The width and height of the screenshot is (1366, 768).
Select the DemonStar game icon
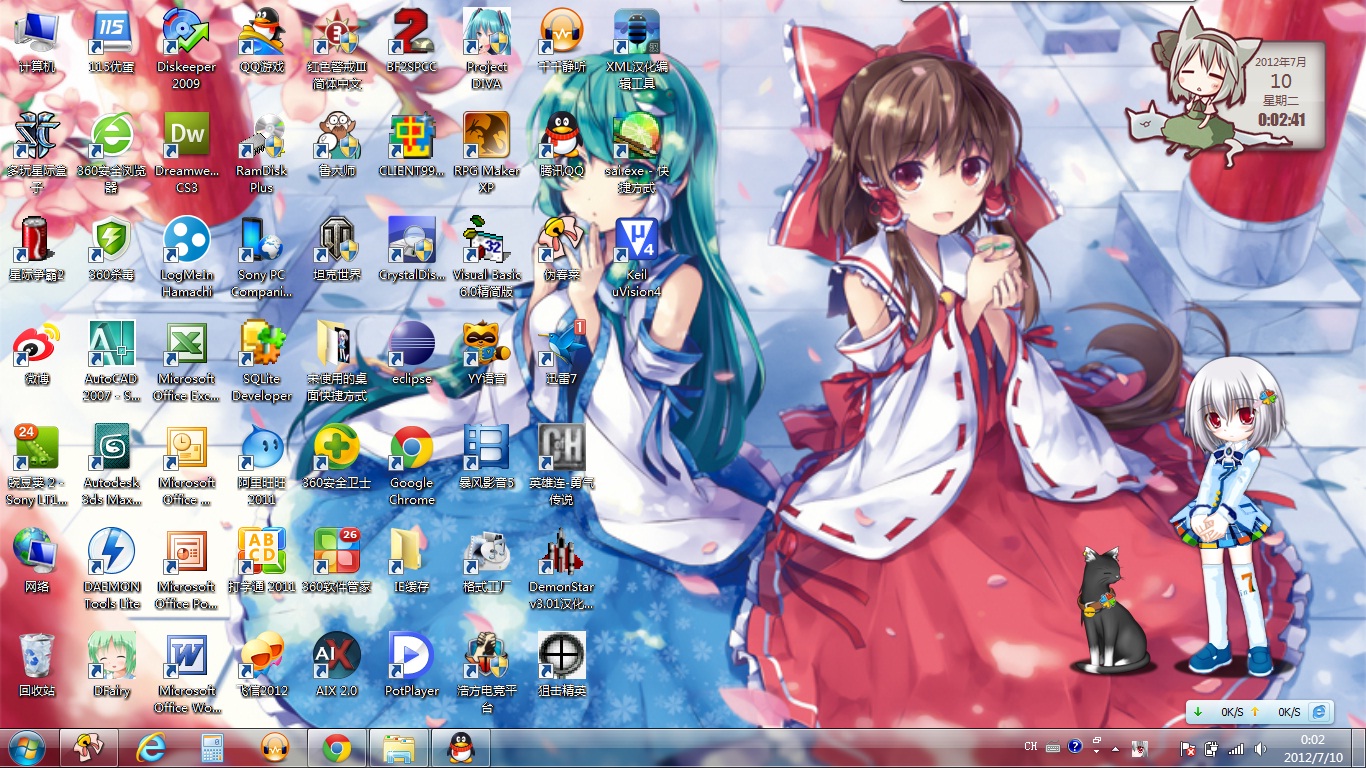(562, 568)
